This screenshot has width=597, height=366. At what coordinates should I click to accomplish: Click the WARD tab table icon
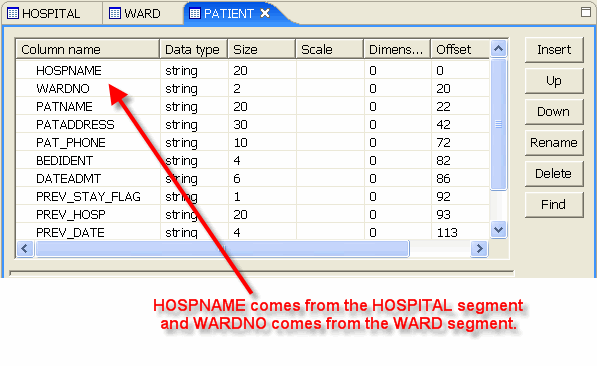click(115, 13)
